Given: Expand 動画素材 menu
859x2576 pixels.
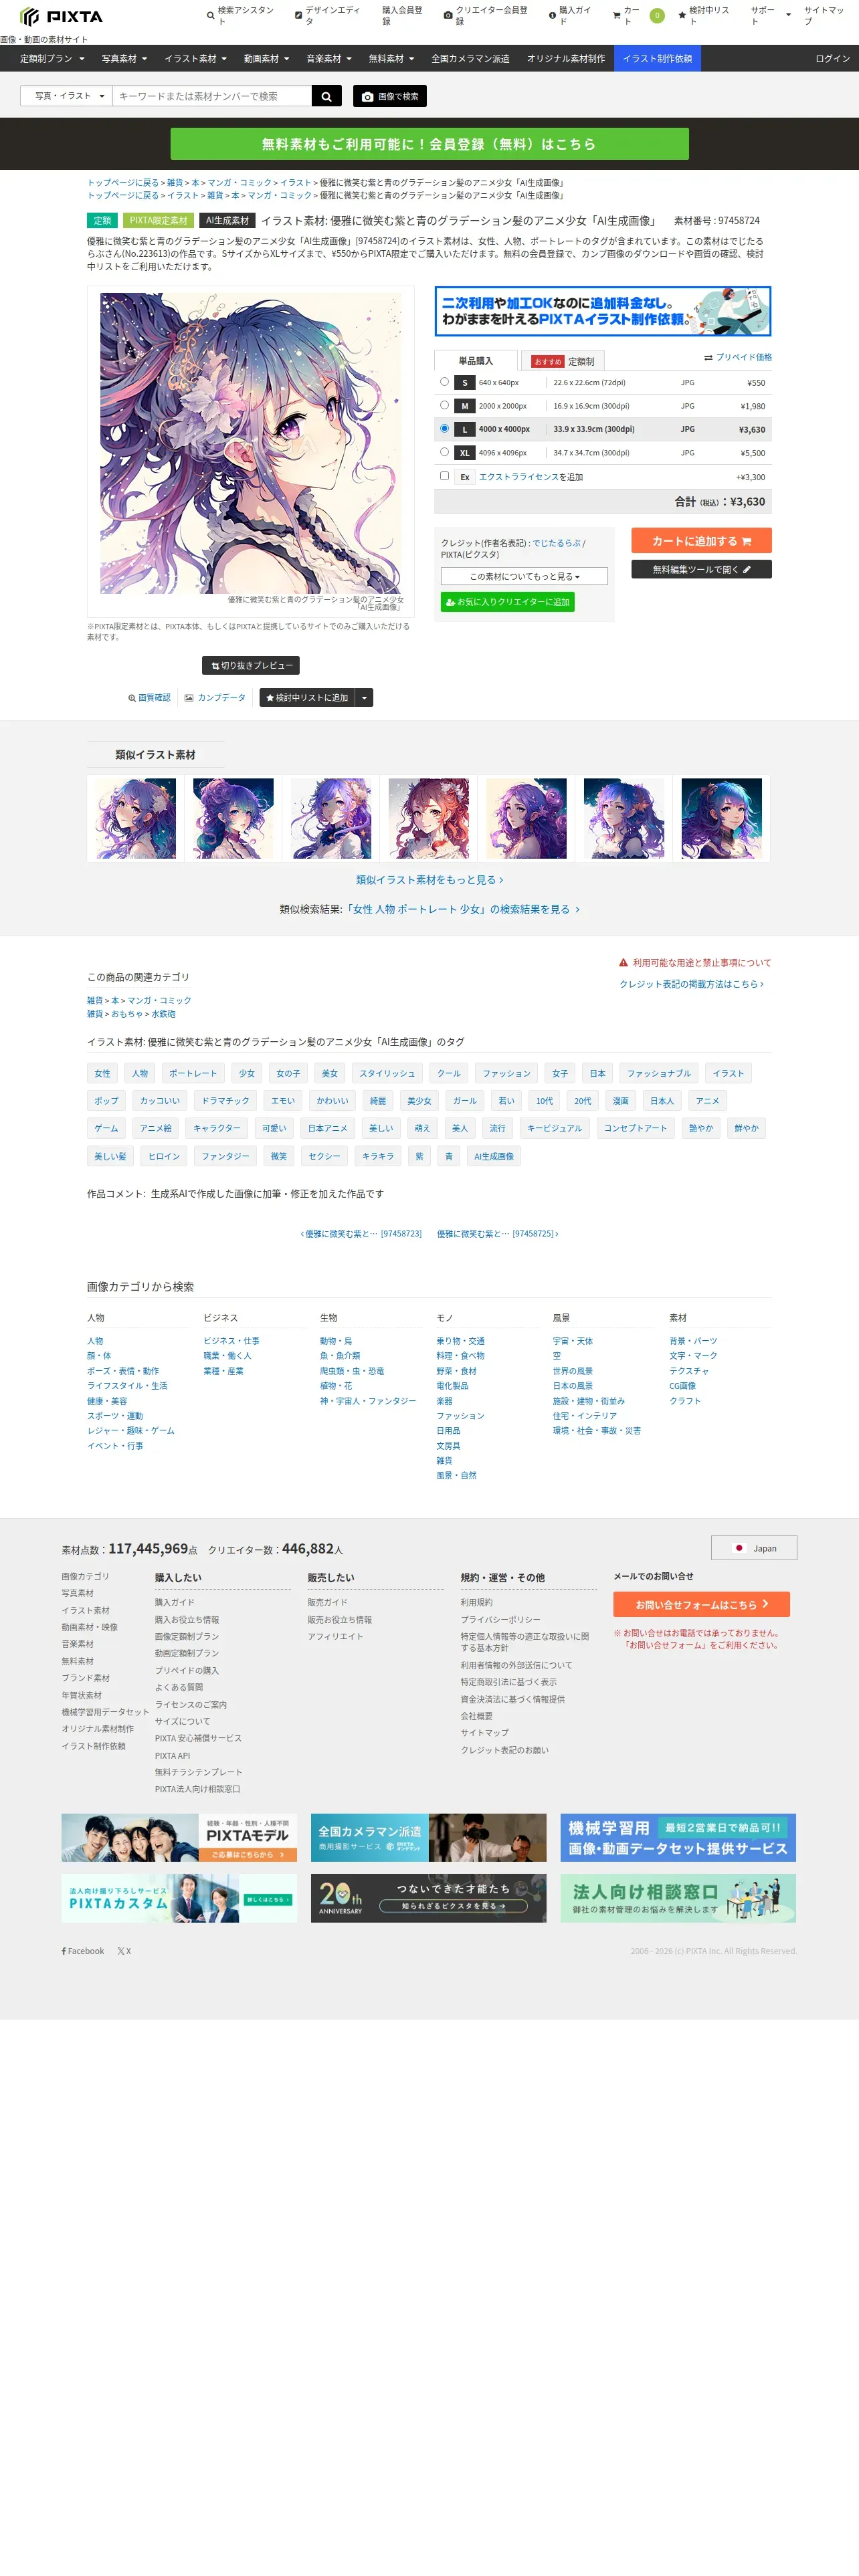Looking at the screenshot, I should pyautogui.click(x=266, y=59).
